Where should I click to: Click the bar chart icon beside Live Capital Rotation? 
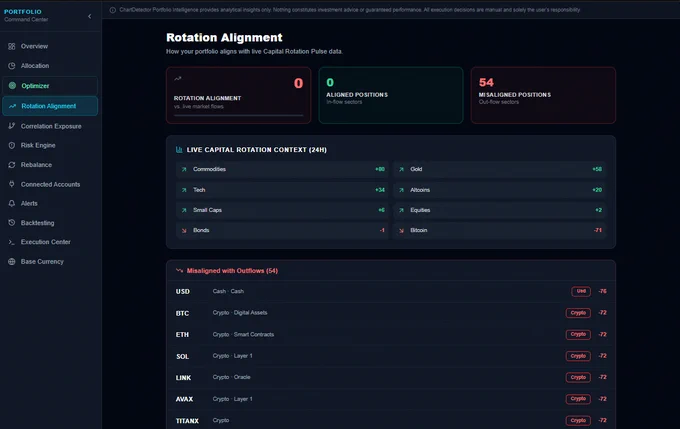click(x=179, y=150)
